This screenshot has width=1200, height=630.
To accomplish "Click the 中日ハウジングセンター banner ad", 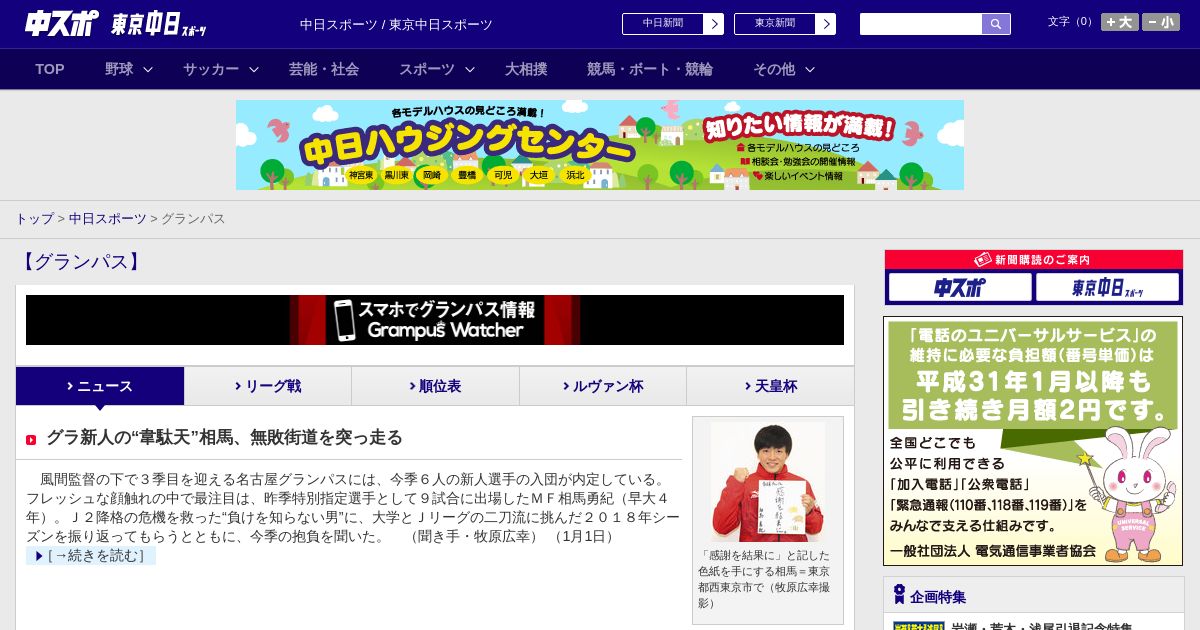I will pos(600,145).
